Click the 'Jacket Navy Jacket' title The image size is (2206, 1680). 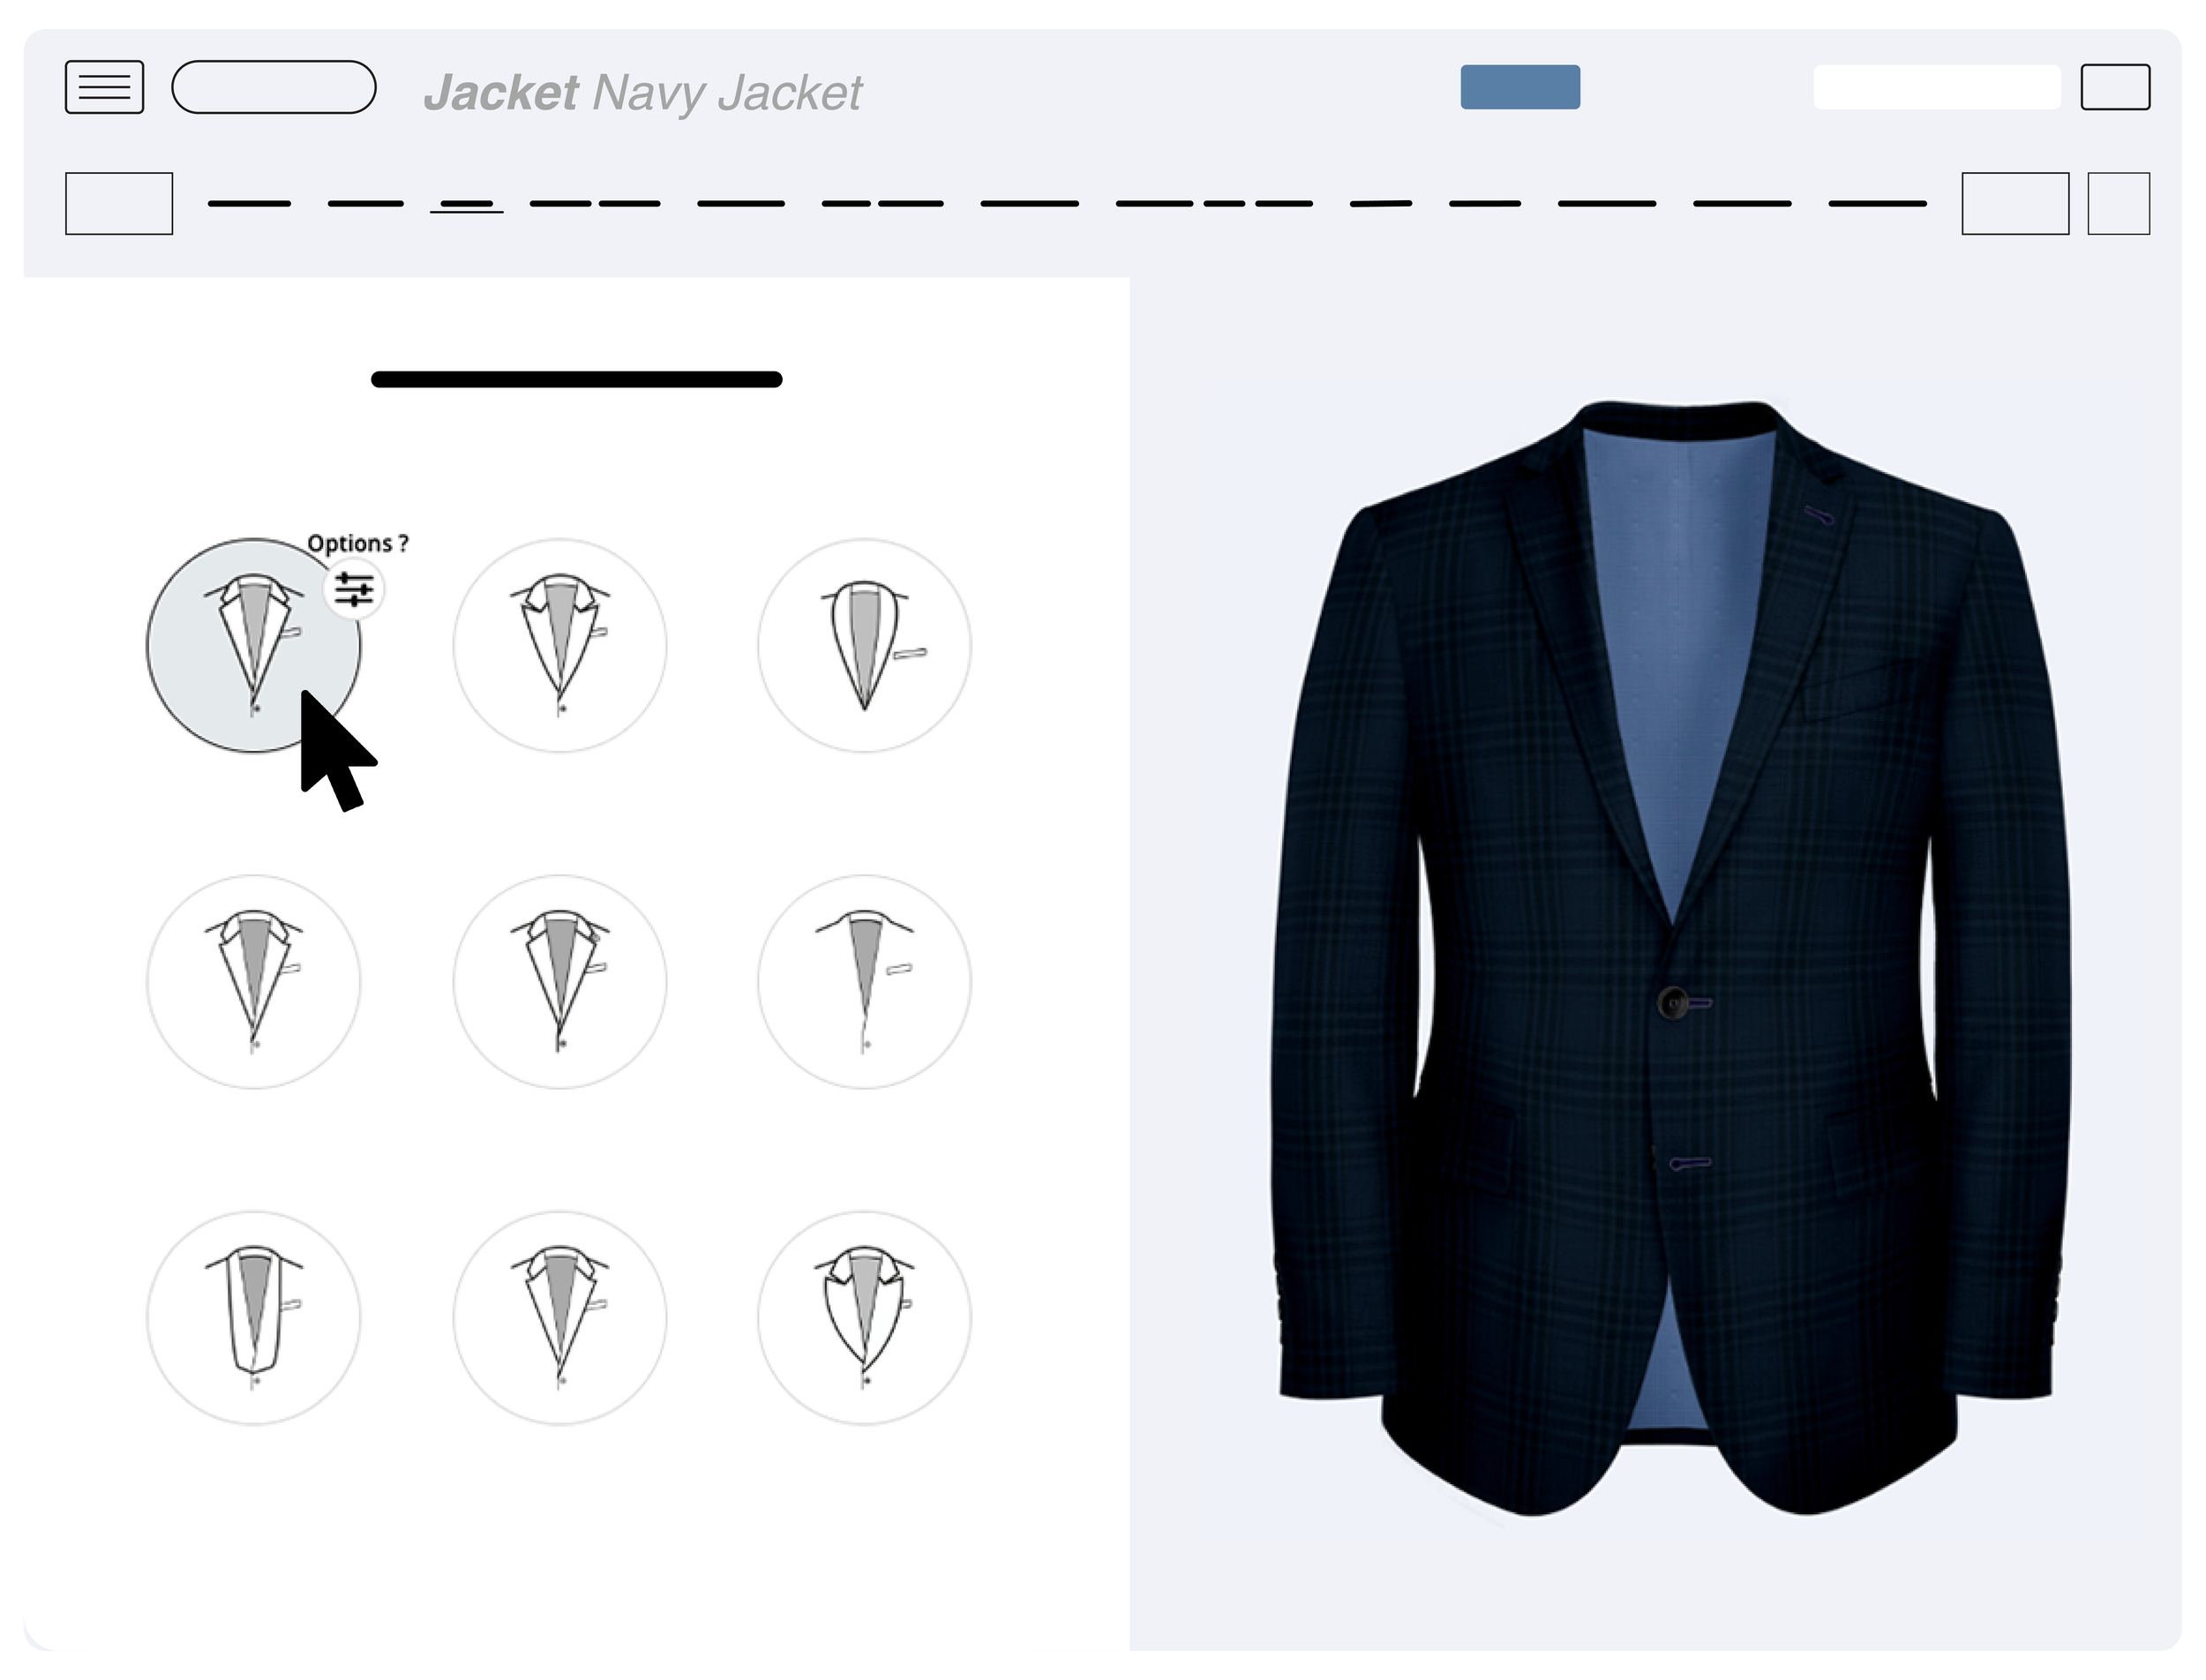(642, 93)
